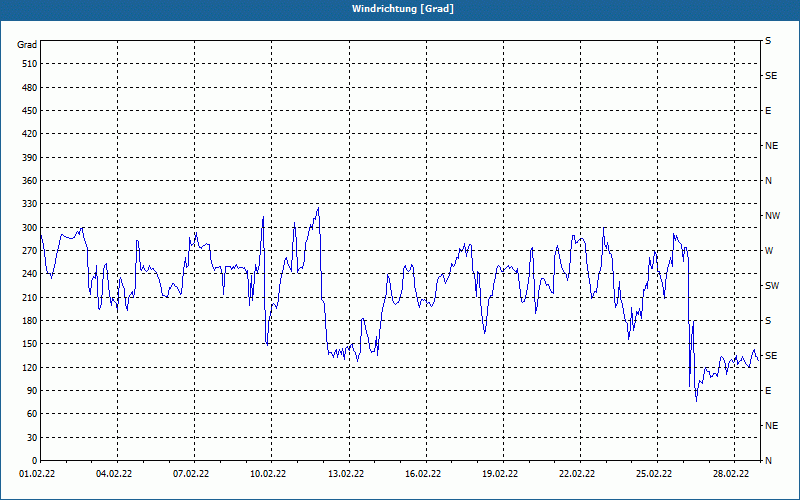Viewport: 800px width, 500px height.
Task: Select the 'Grad' unit label on the y-axis
Action: pos(27,45)
